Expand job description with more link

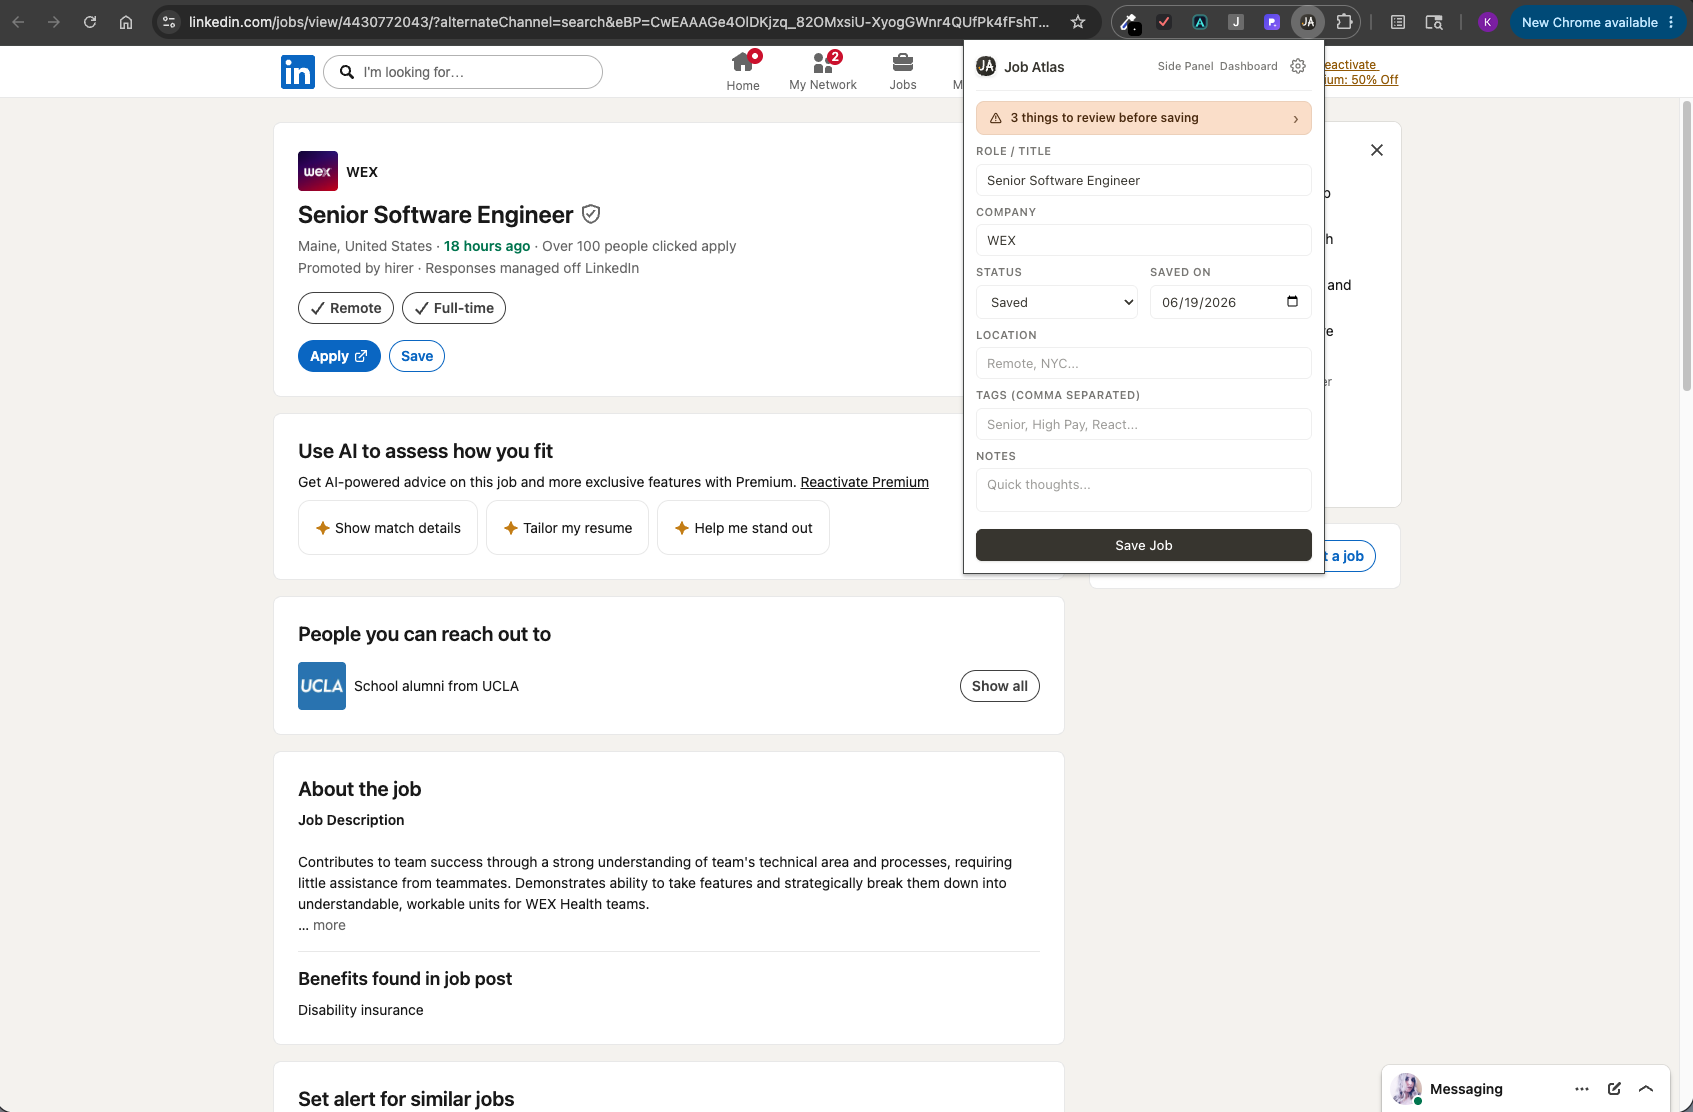tap(329, 925)
